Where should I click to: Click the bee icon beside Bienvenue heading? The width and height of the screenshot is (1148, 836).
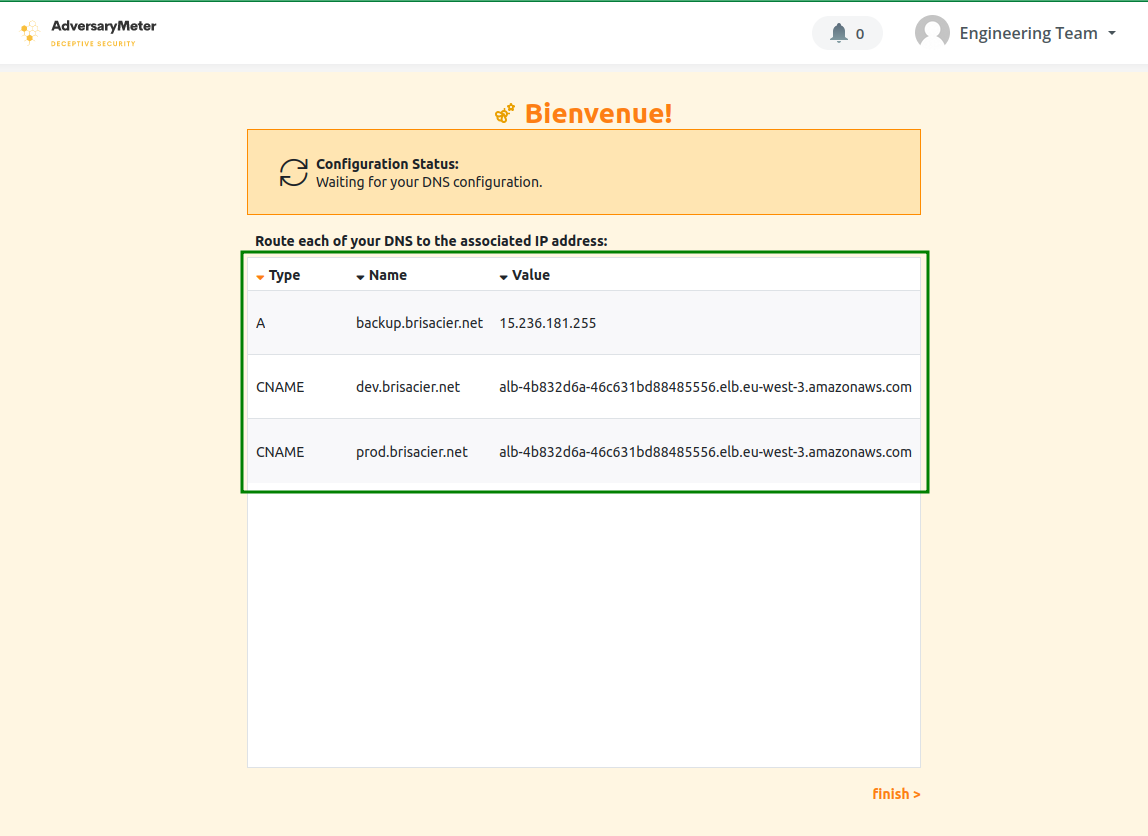point(504,113)
